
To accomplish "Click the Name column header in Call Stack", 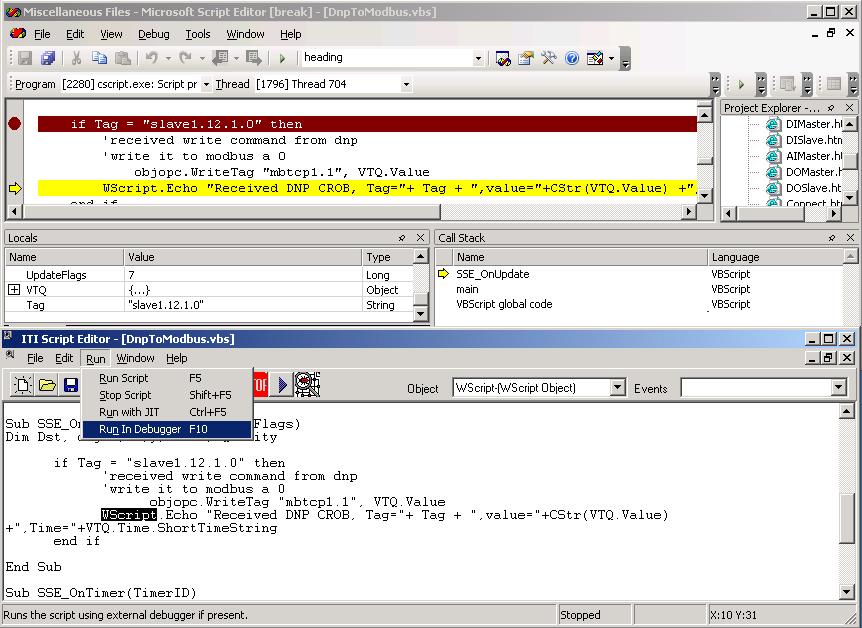I will 580,257.
